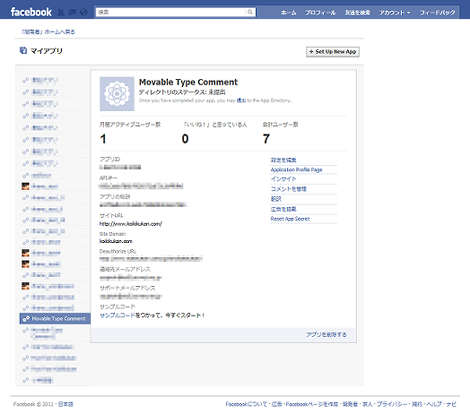This screenshot has height=414, width=470.
Task: Click the koikikukan.com Site Domain text
Action: (116, 241)
